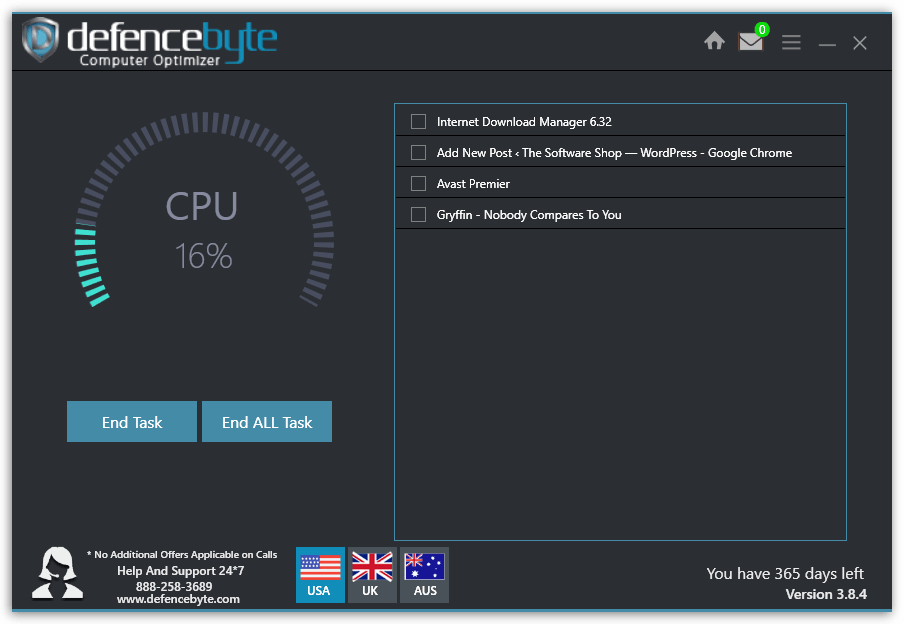Click the home icon in the top bar
904x624 pixels.
point(714,41)
